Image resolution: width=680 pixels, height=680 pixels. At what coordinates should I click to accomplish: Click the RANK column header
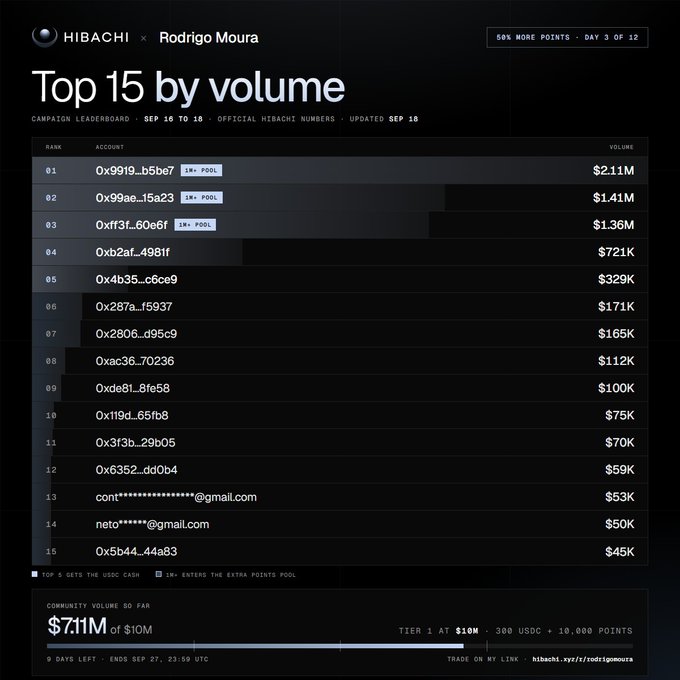[53, 147]
